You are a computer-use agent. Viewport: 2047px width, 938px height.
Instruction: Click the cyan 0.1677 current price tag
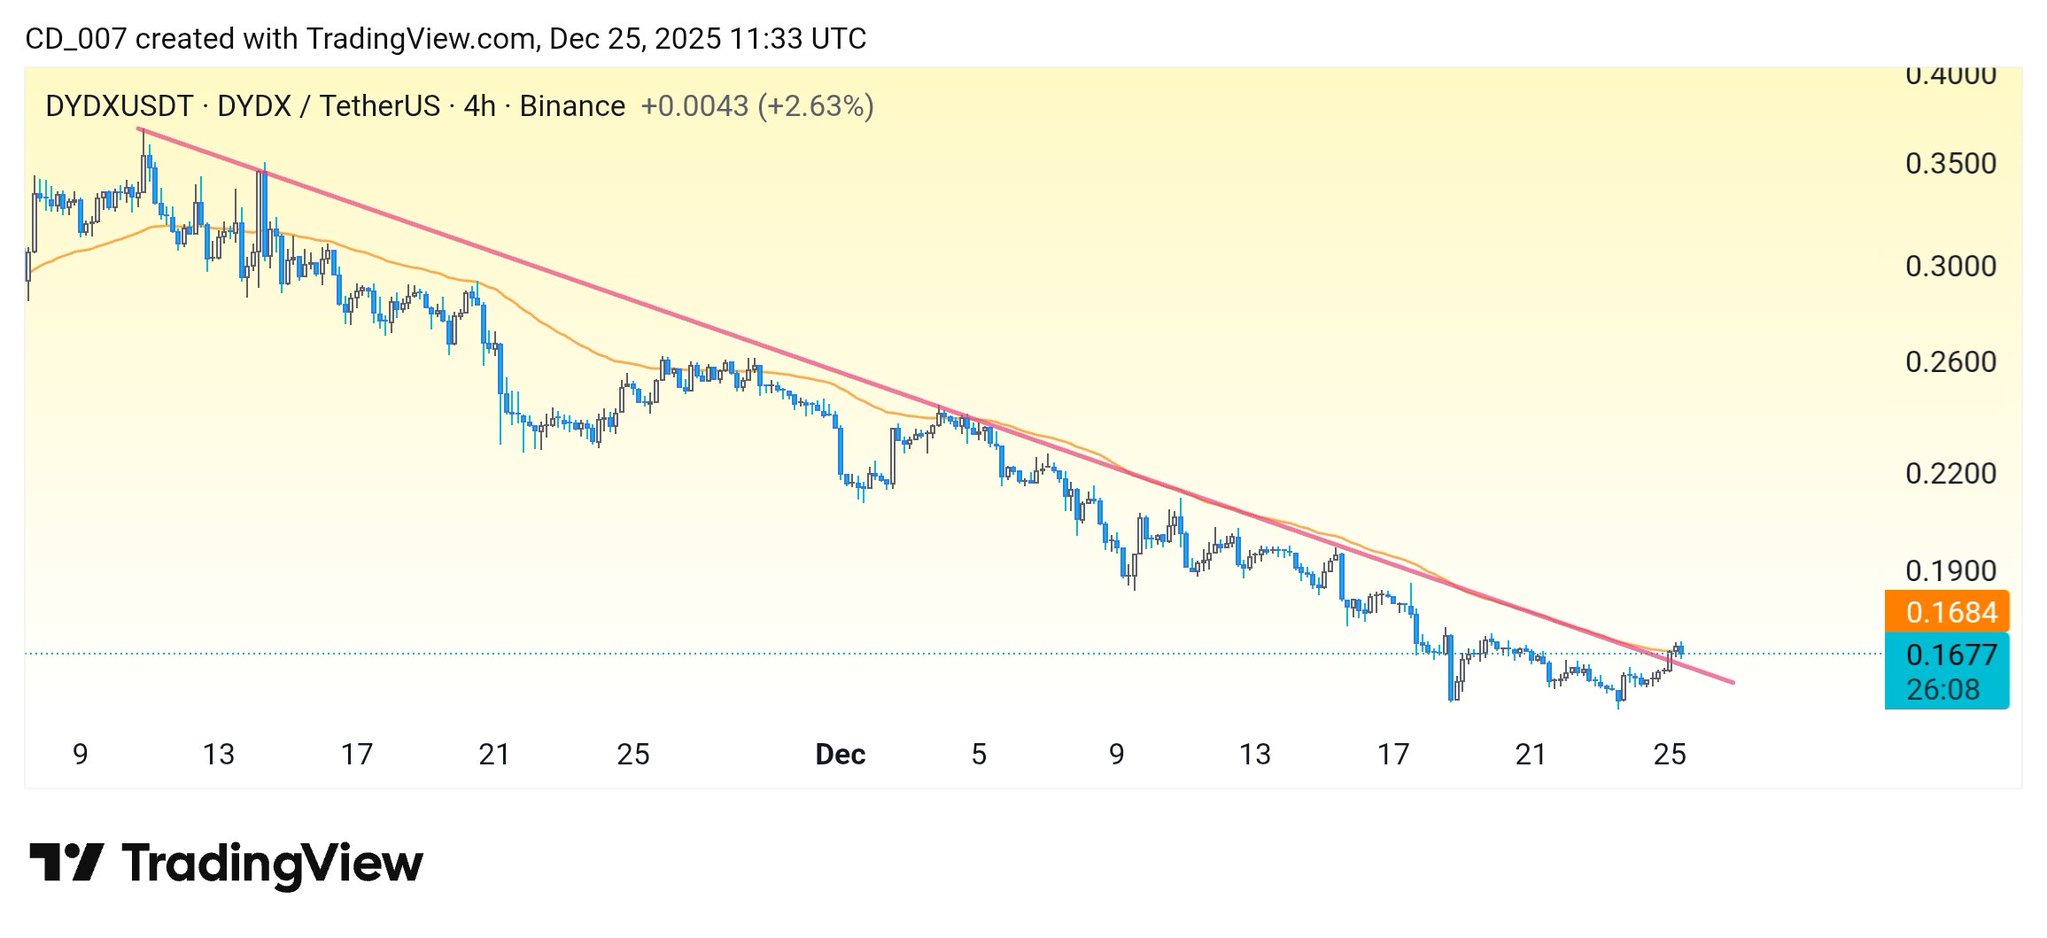[x=1946, y=655]
